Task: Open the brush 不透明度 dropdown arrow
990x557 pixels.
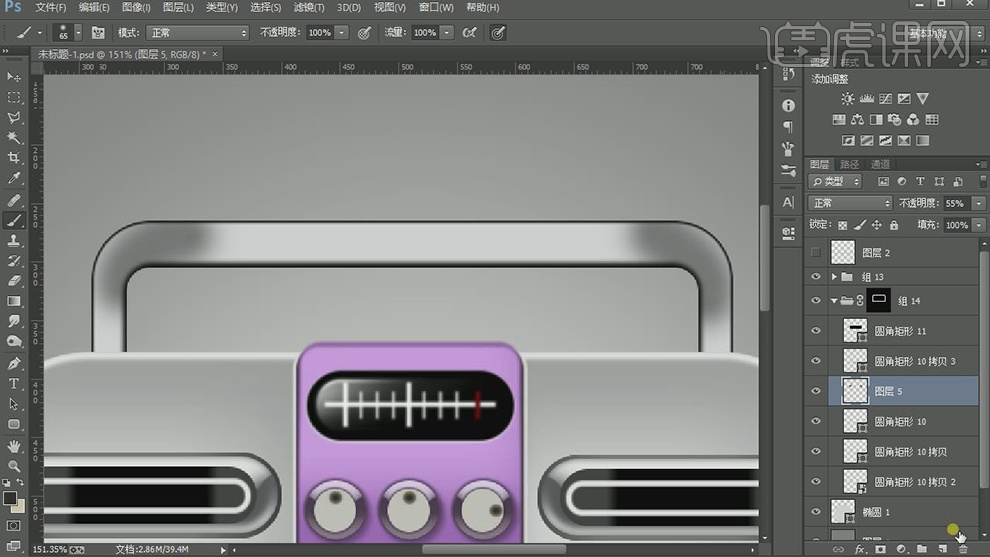Action: [x=342, y=32]
